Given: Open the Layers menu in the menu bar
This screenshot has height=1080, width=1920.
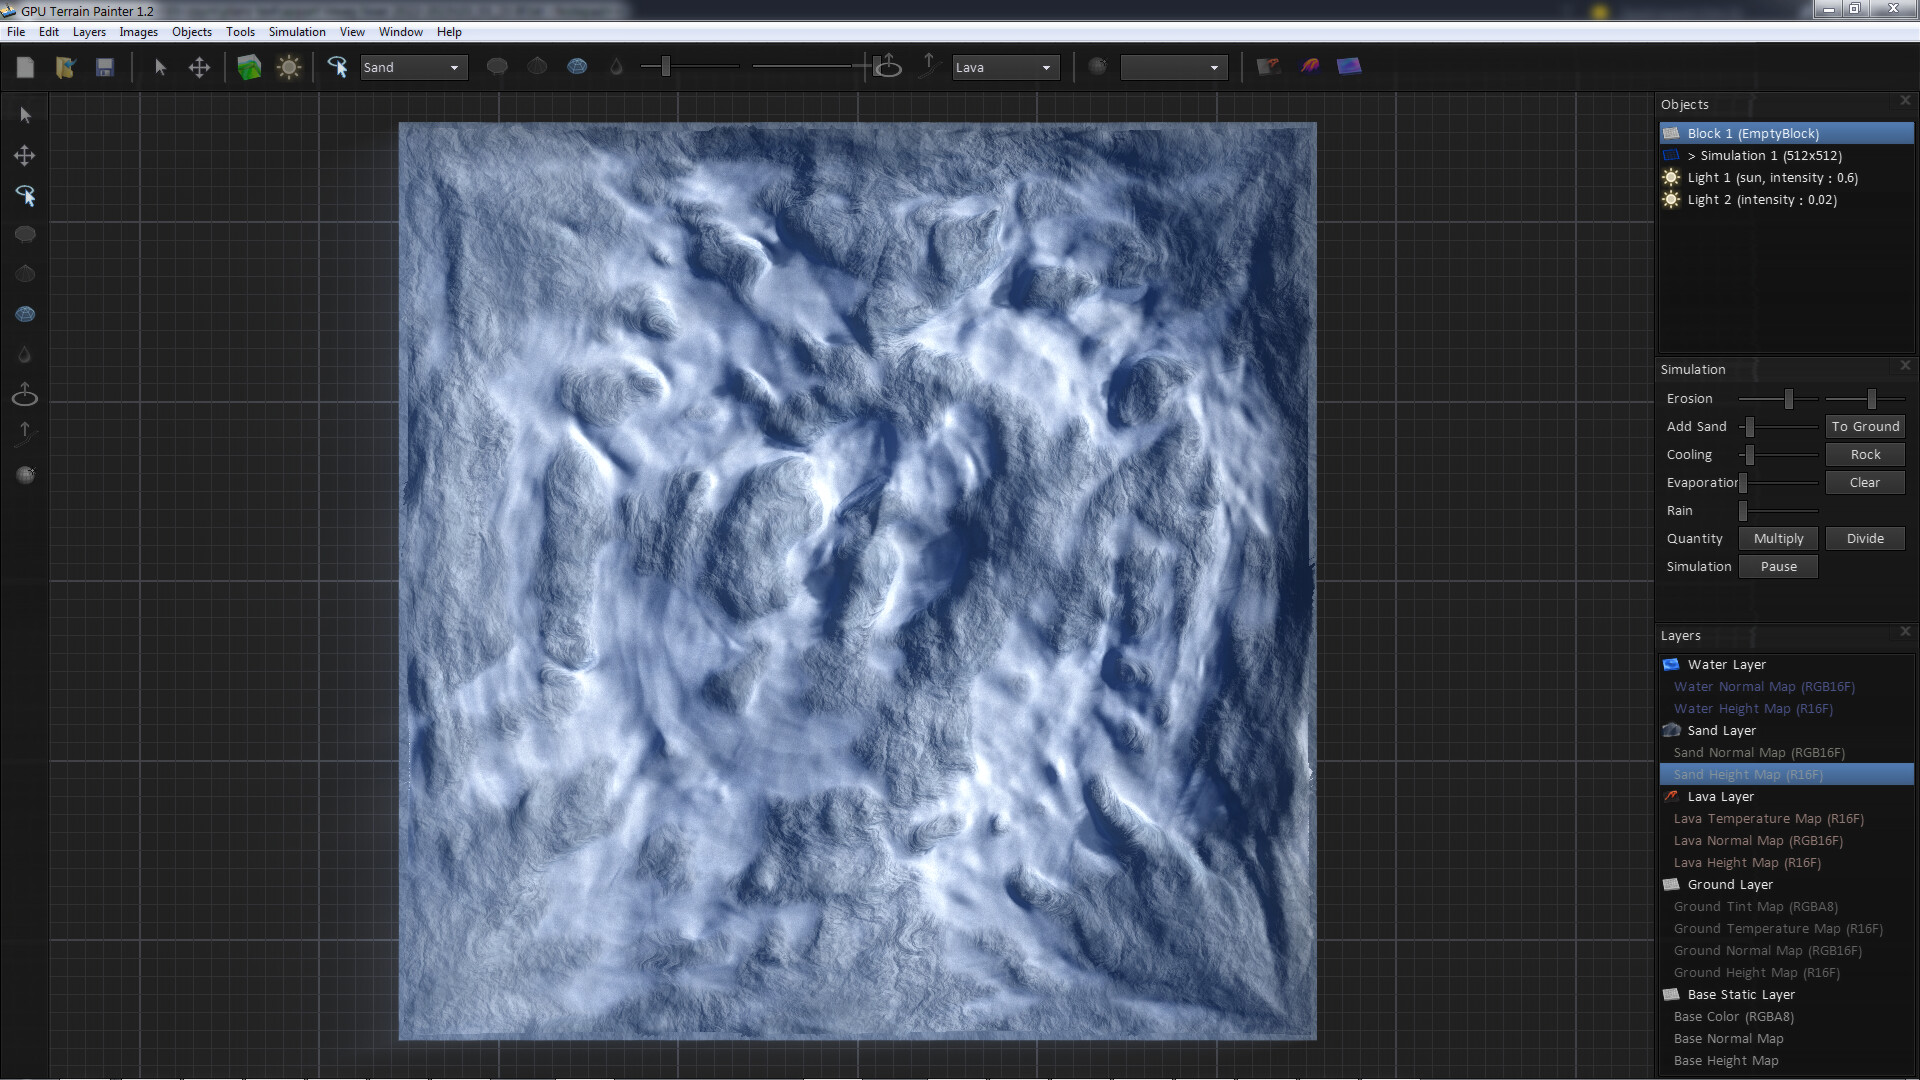Looking at the screenshot, I should tap(89, 31).
